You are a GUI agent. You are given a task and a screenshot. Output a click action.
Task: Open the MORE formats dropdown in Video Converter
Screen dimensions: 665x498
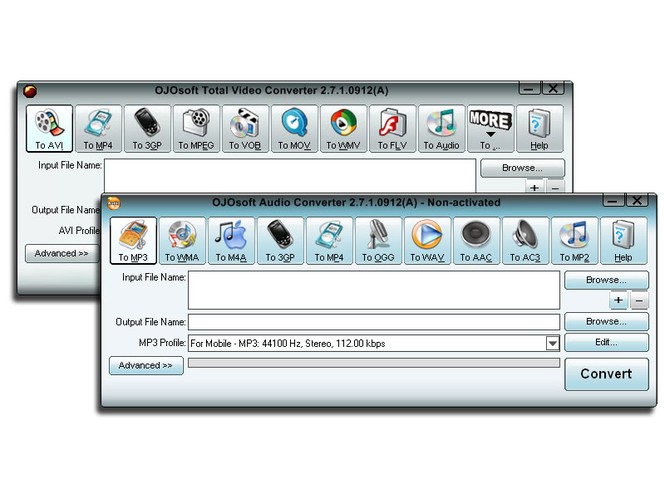(x=490, y=129)
